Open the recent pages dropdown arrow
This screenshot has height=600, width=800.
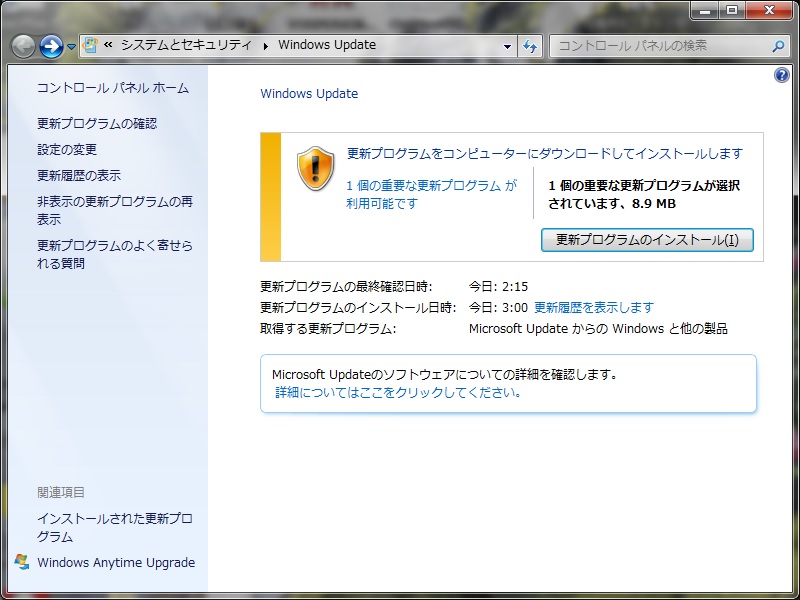tap(71, 46)
